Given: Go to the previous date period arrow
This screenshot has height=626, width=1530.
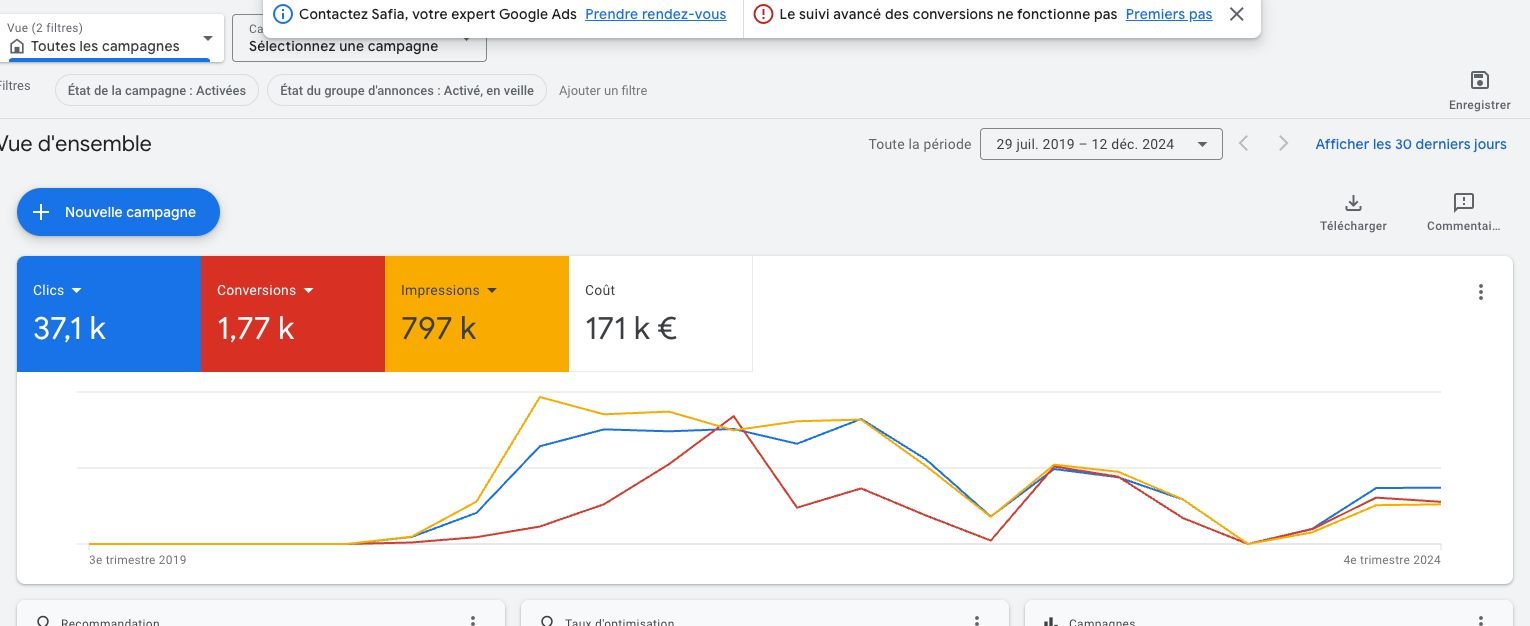Looking at the screenshot, I should tap(1244, 144).
